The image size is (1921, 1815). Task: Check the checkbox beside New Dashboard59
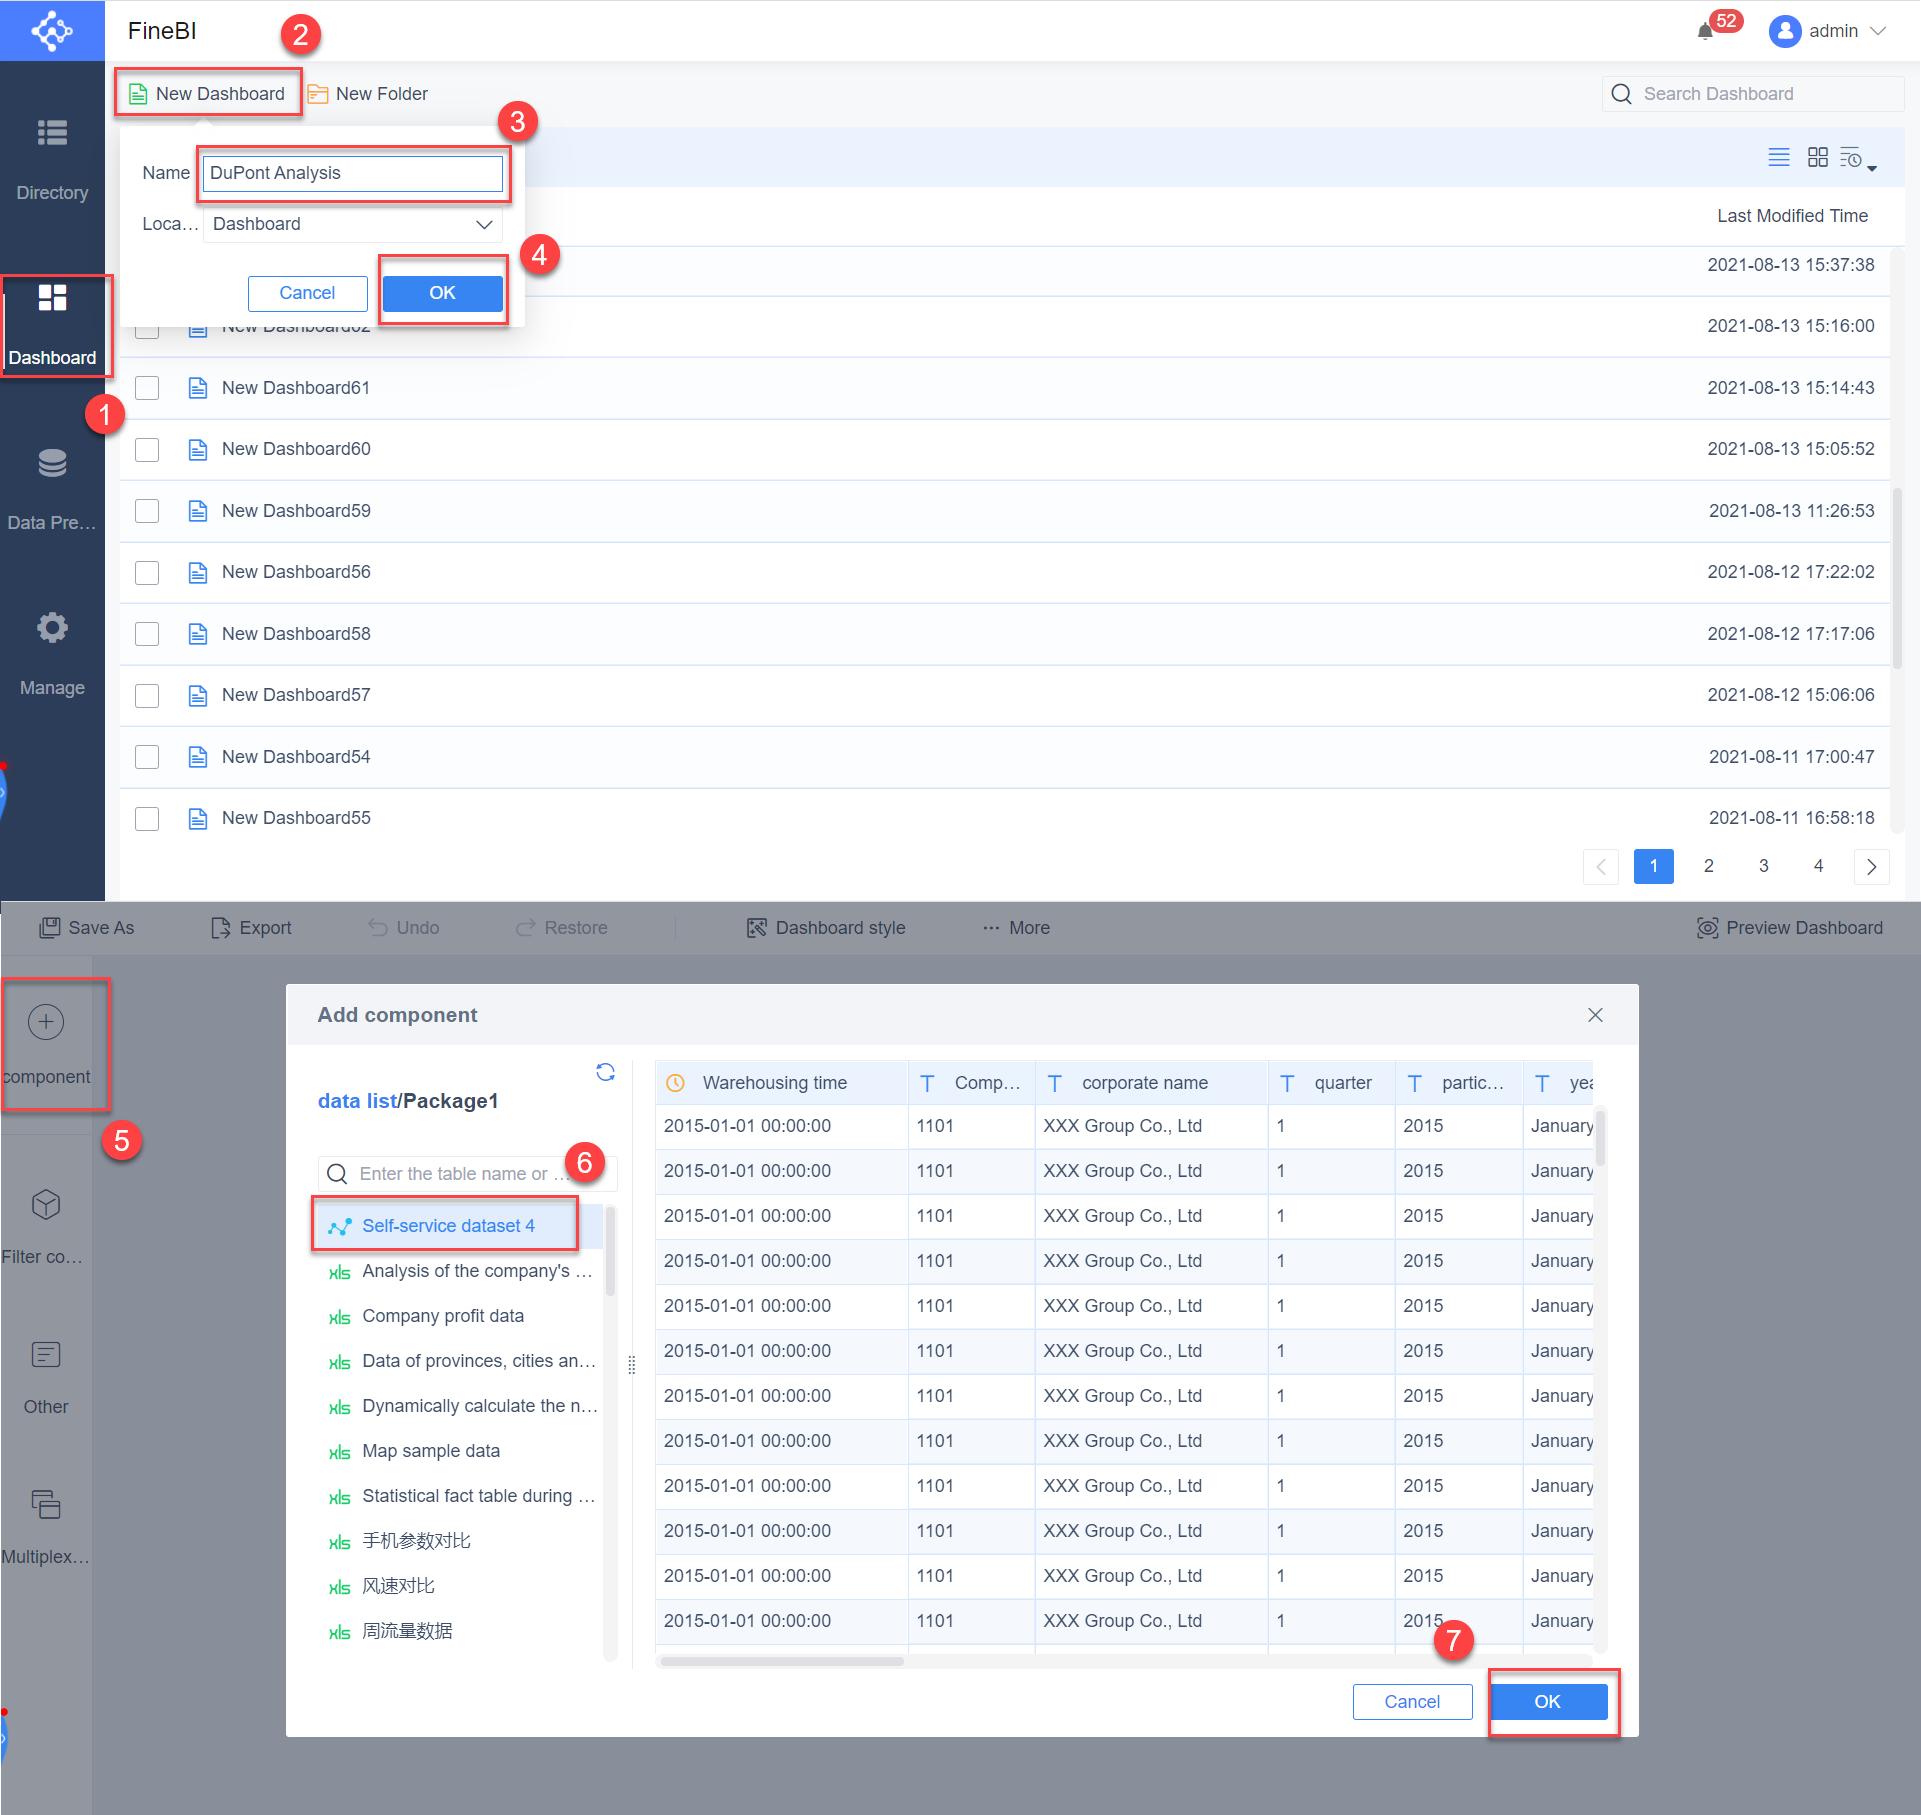[147, 510]
